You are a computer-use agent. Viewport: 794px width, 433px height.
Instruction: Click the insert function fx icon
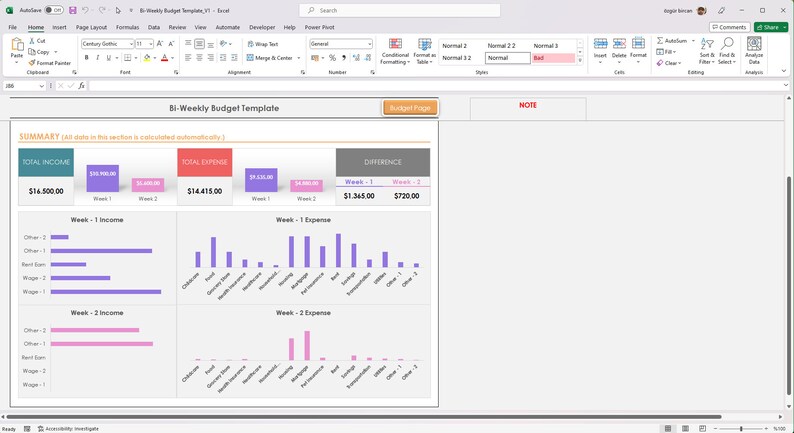pyautogui.click(x=82, y=86)
